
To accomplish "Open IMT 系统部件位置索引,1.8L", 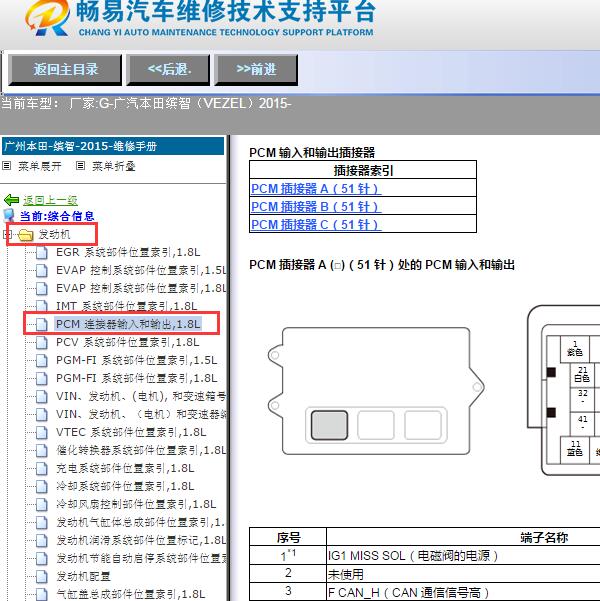I will click(x=127, y=306).
